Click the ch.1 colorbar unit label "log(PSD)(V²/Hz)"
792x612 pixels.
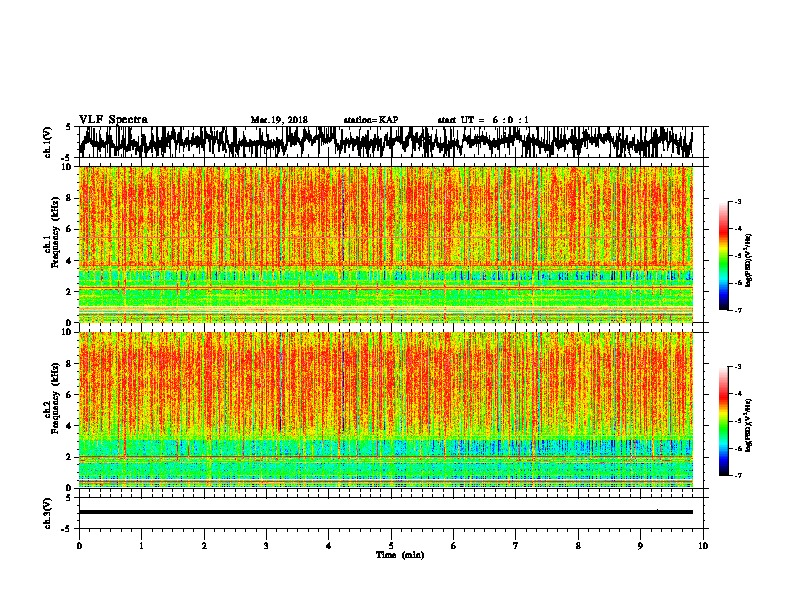click(x=748, y=260)
